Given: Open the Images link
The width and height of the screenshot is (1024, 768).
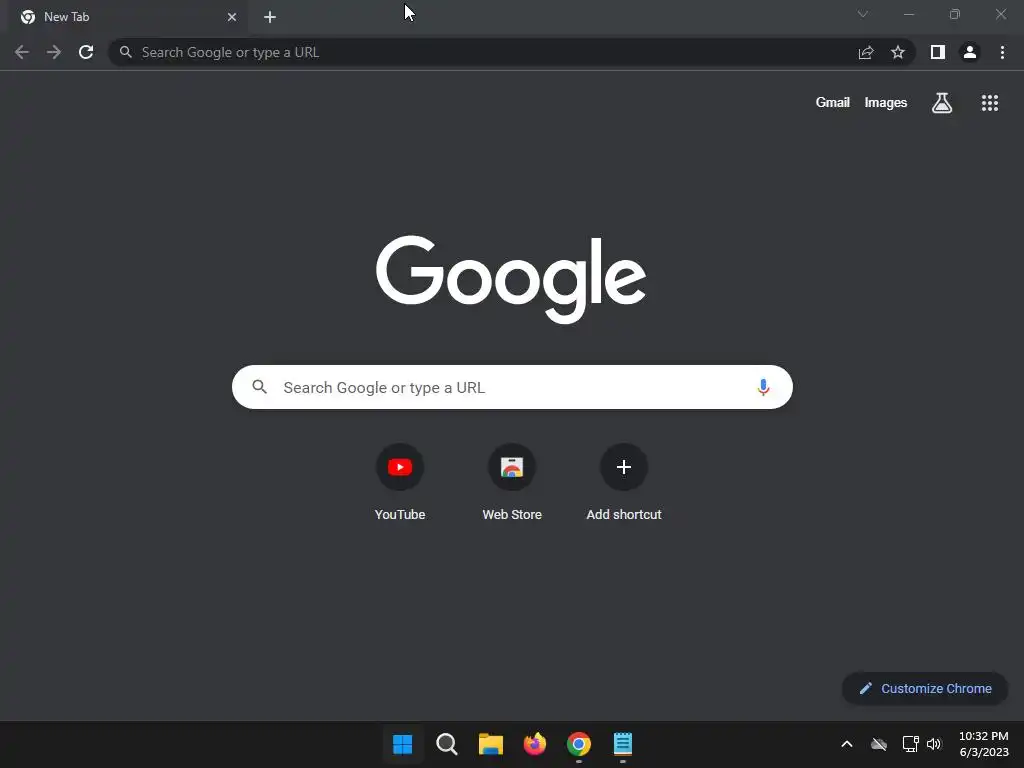Looking at the screenshot, I should [x=886, y=103].
